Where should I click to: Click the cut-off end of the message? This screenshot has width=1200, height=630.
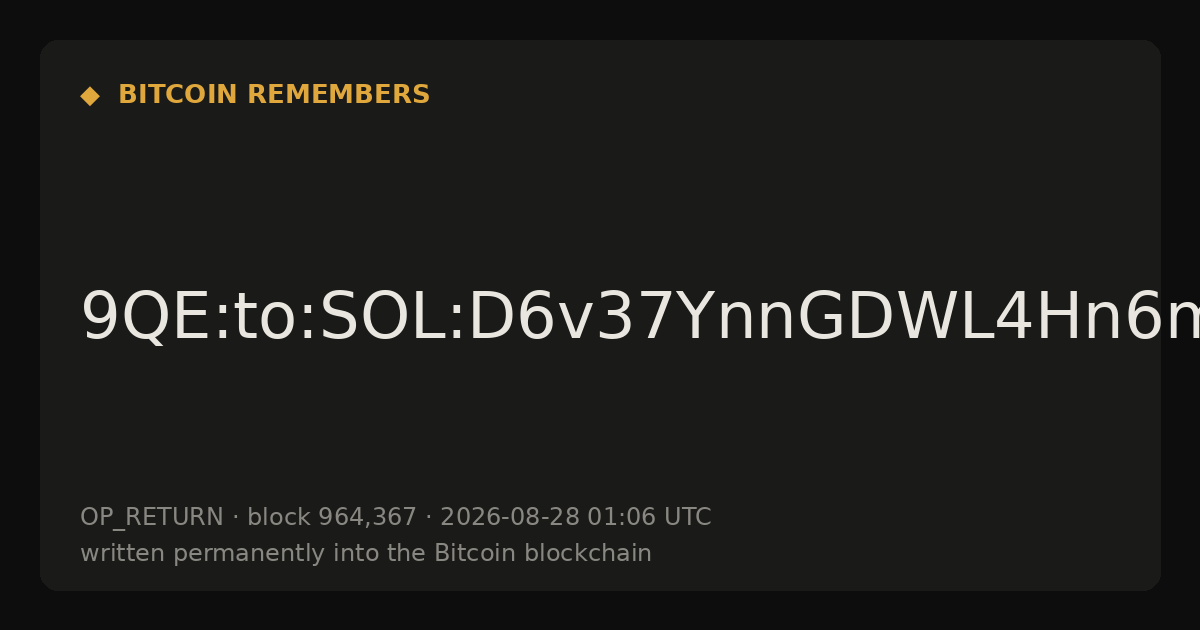(x=1180, y=318)
